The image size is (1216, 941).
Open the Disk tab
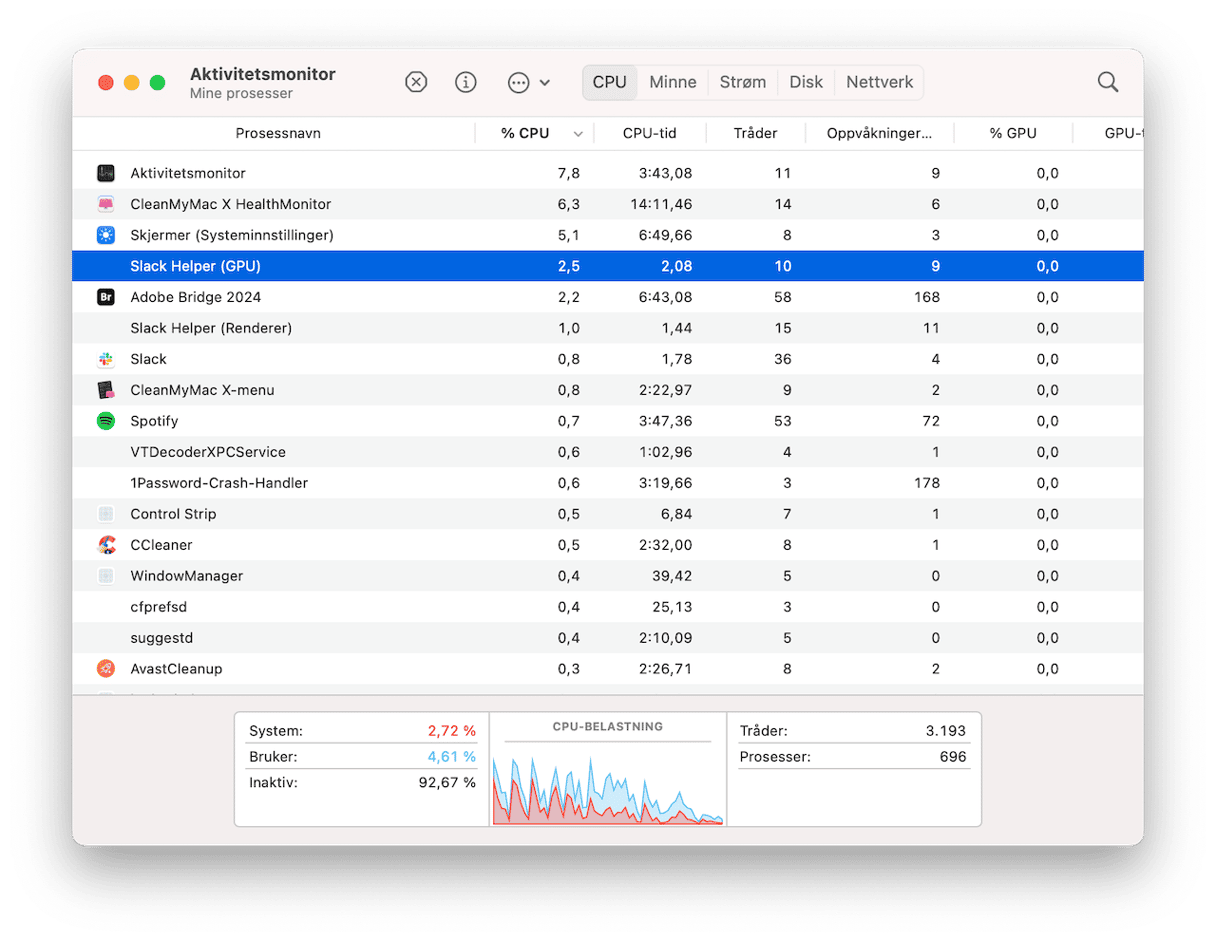click(806, 82)
